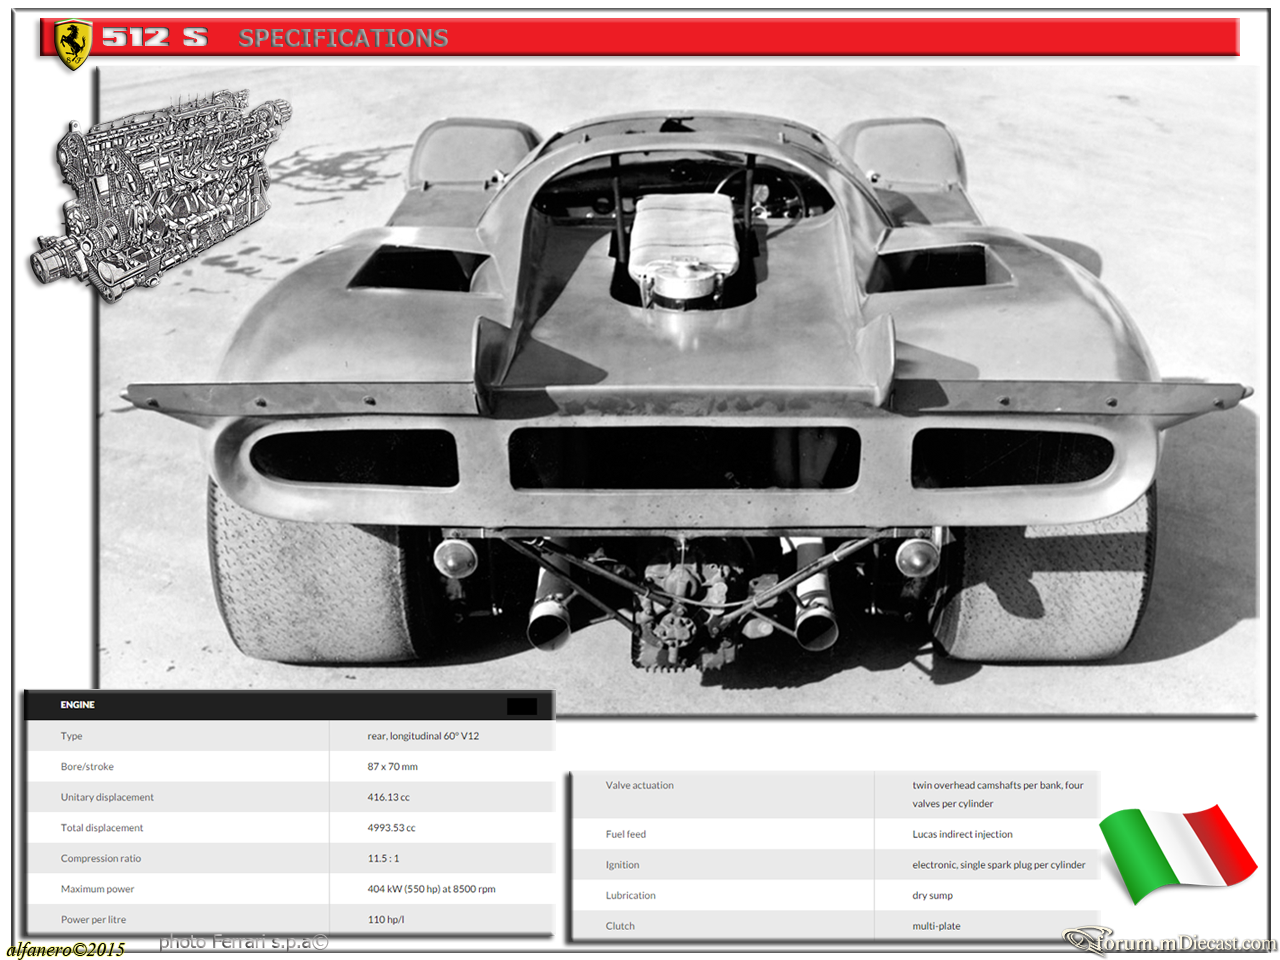Select the 'Unitary displacement' label
The height and width of the screenshot is (960, 1280).
pyautogui.click(x=107, y=797)
